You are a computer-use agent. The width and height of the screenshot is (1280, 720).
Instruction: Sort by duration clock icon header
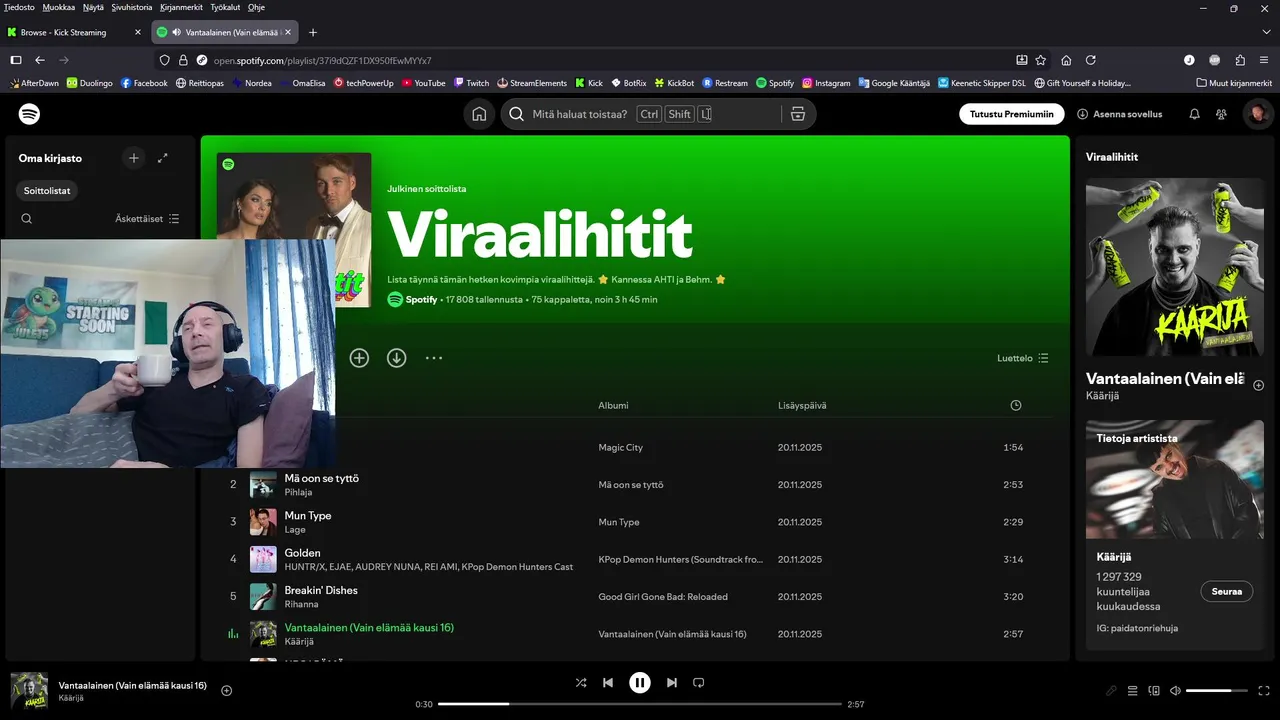tap(1016, 405)
